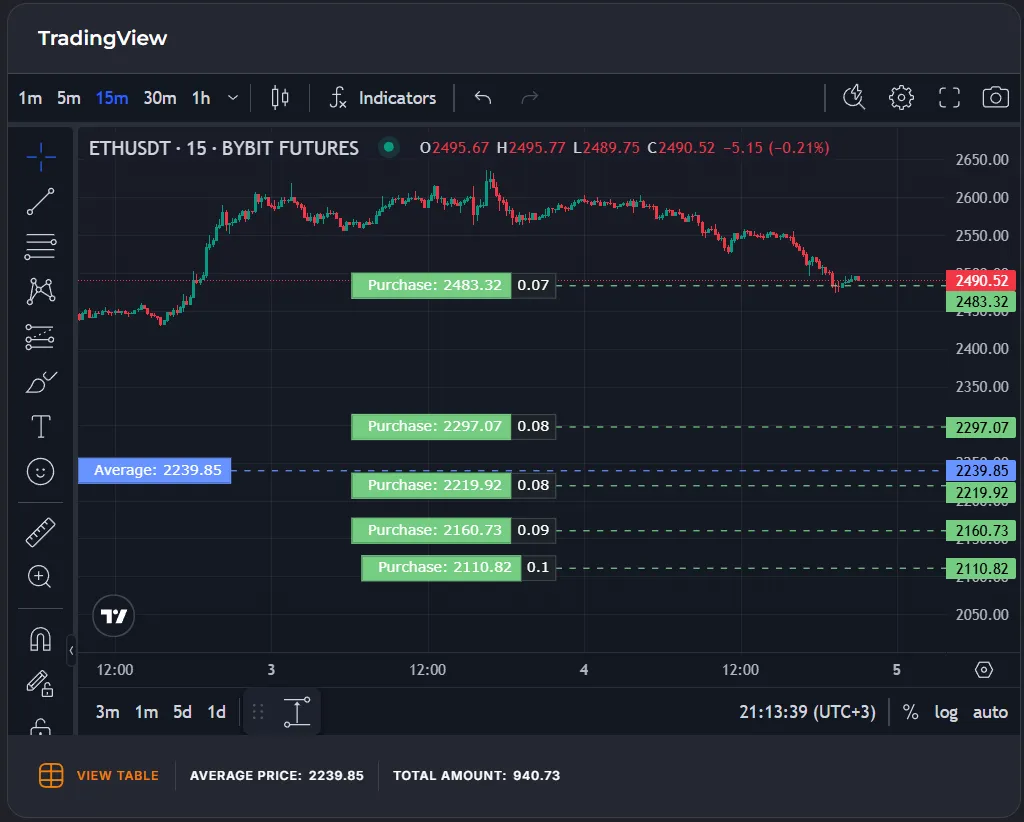Open the Indicators panel
The height and width of the screenshot is (822, 1024).
click(x=384, y=98)
